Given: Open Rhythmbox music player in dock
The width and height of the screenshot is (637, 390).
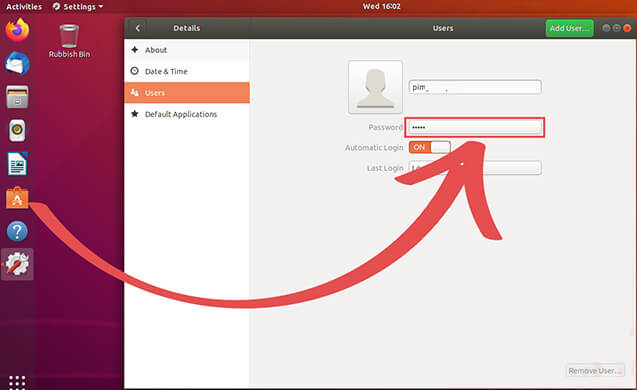Looking at the screenshot, I should tap(17, 130).
